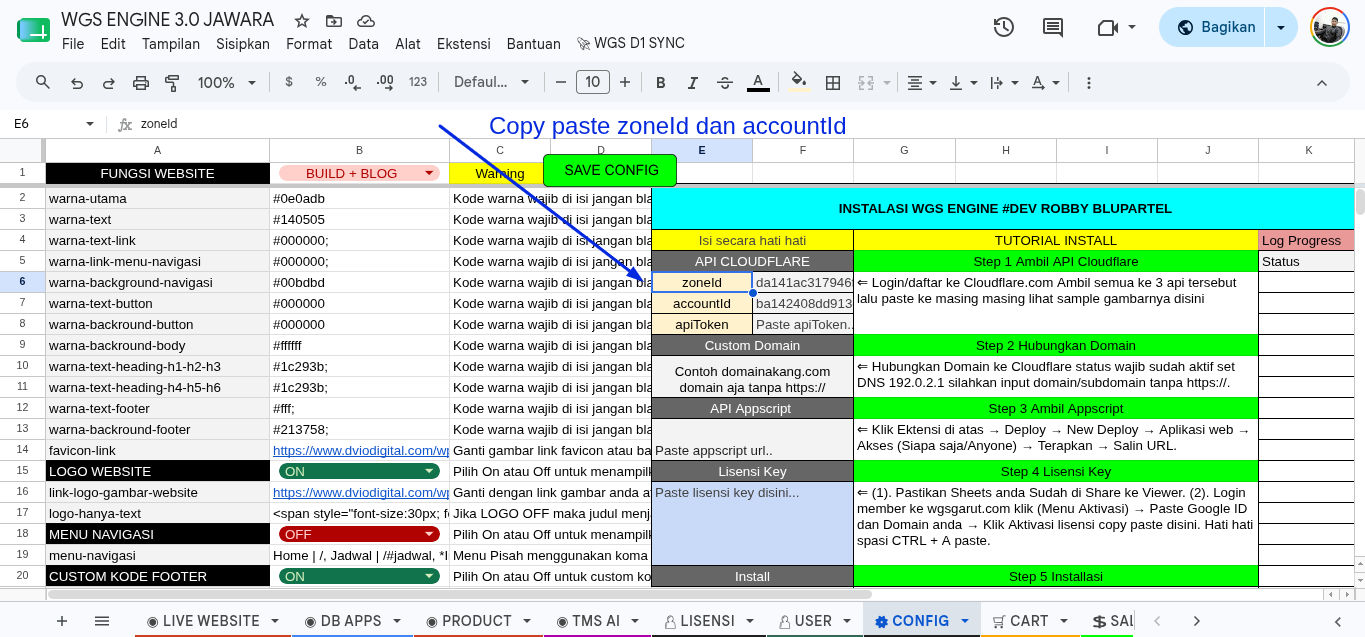Collapse the toolbar with chevron
Image resolution: width=1365 pixels, height=637 pixels.
tap(1321, 82)
